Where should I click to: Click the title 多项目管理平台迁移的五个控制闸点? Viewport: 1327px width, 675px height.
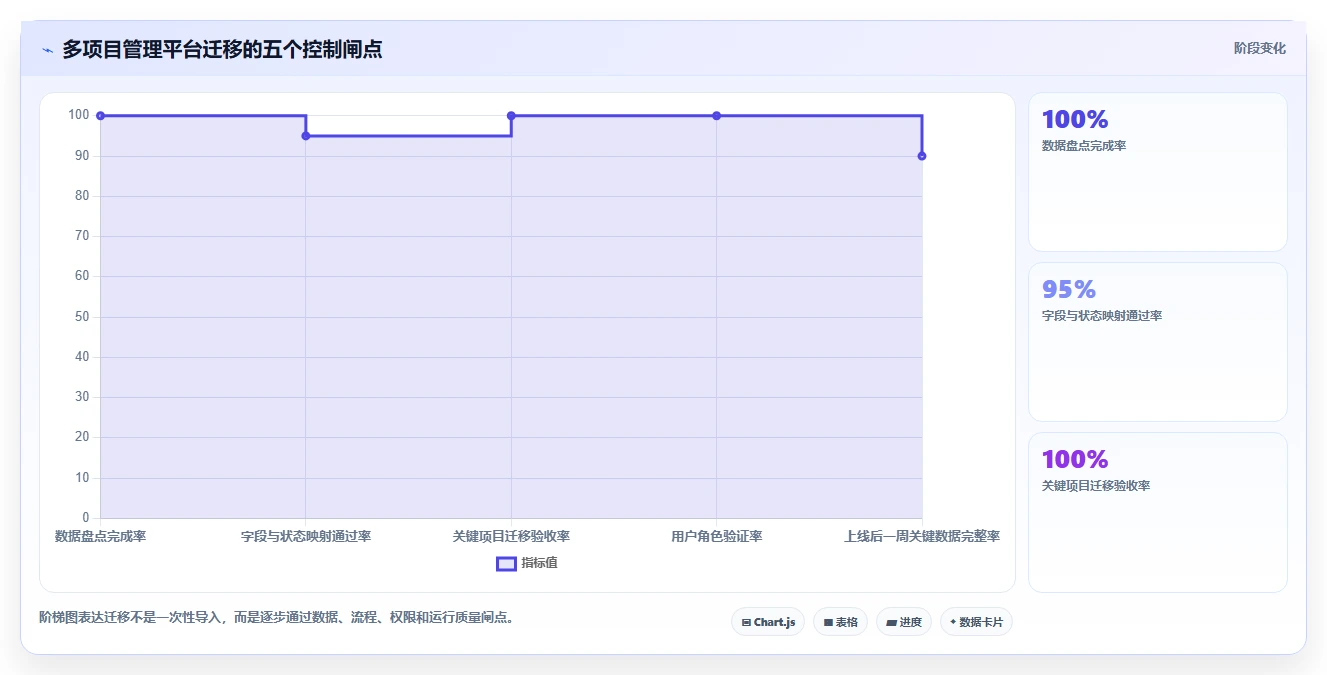222,49
